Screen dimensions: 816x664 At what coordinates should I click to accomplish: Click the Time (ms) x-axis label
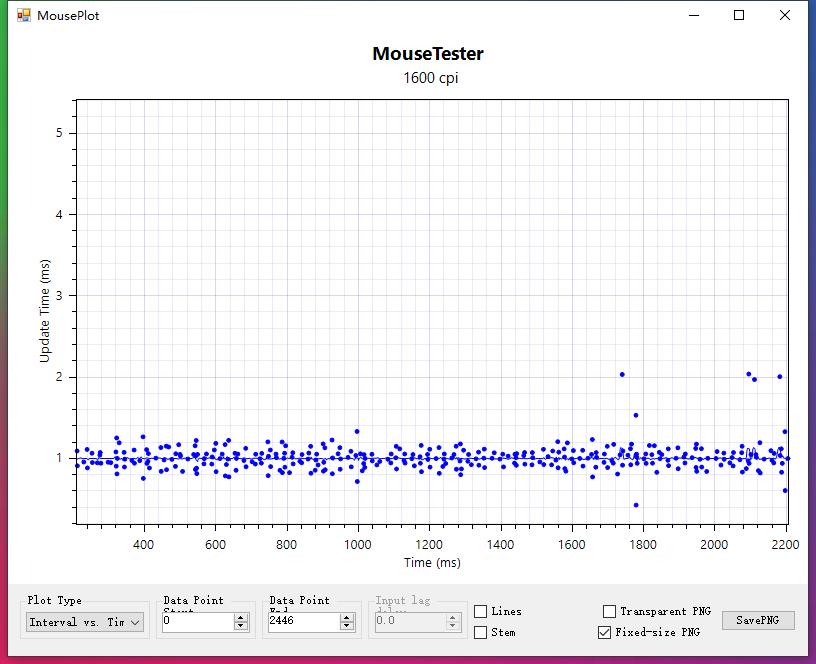pyautogui.click(x=432, y=562)
